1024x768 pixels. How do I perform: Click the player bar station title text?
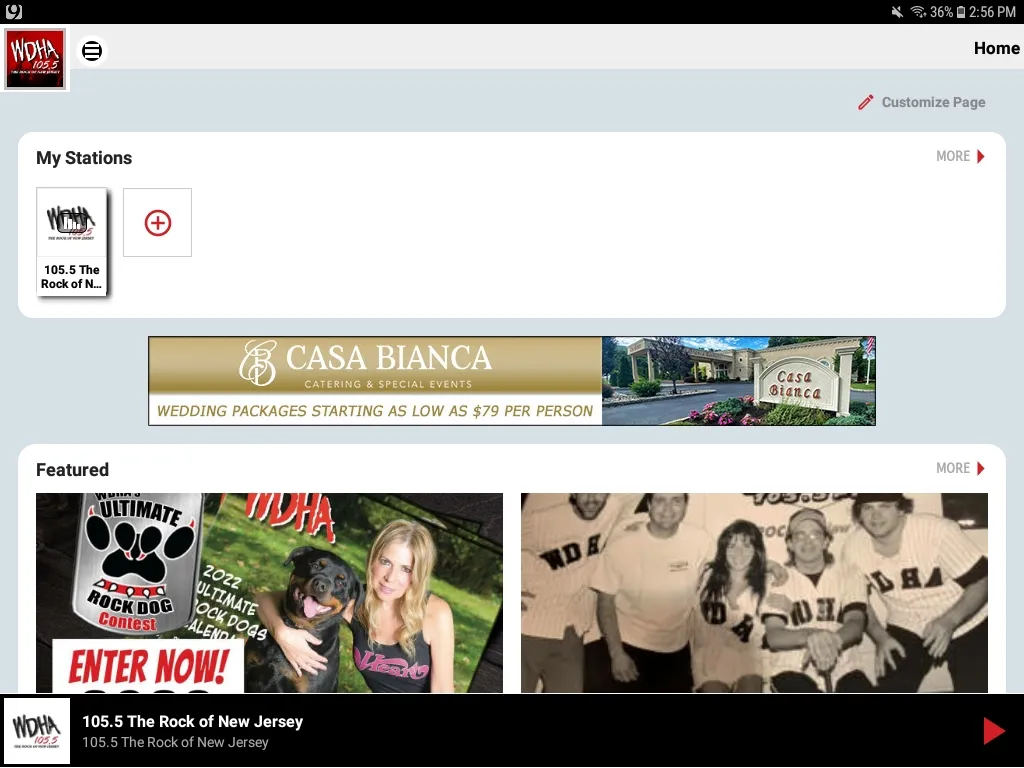point(193,722)
